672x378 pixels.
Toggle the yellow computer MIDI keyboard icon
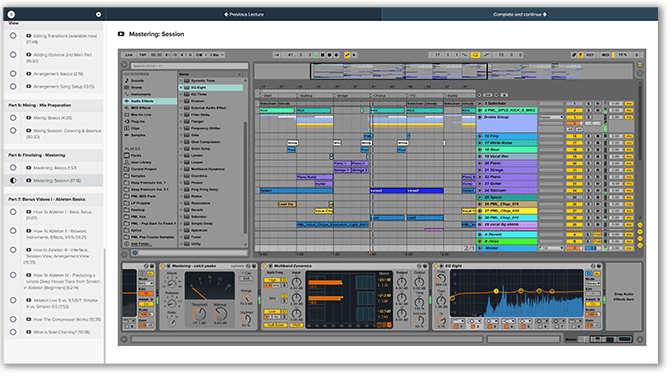[581, 55]
